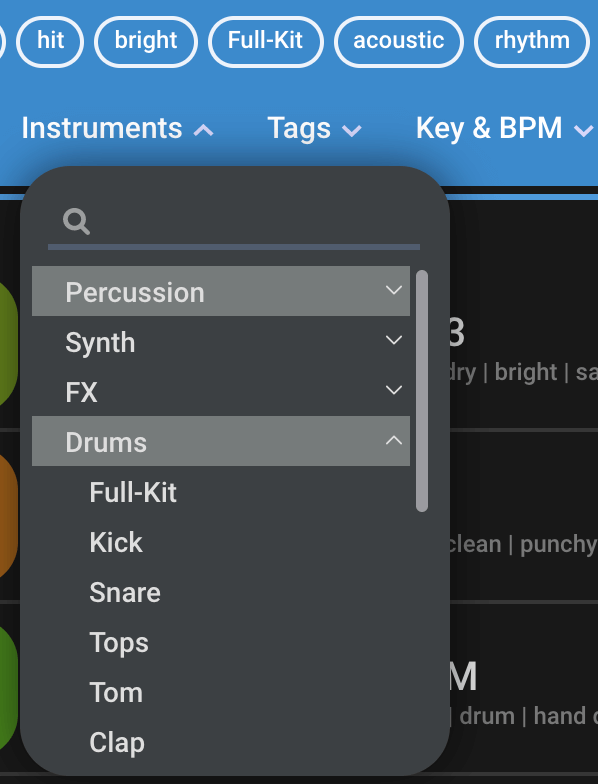Expand the Percussion category chevron

[394, 290]
